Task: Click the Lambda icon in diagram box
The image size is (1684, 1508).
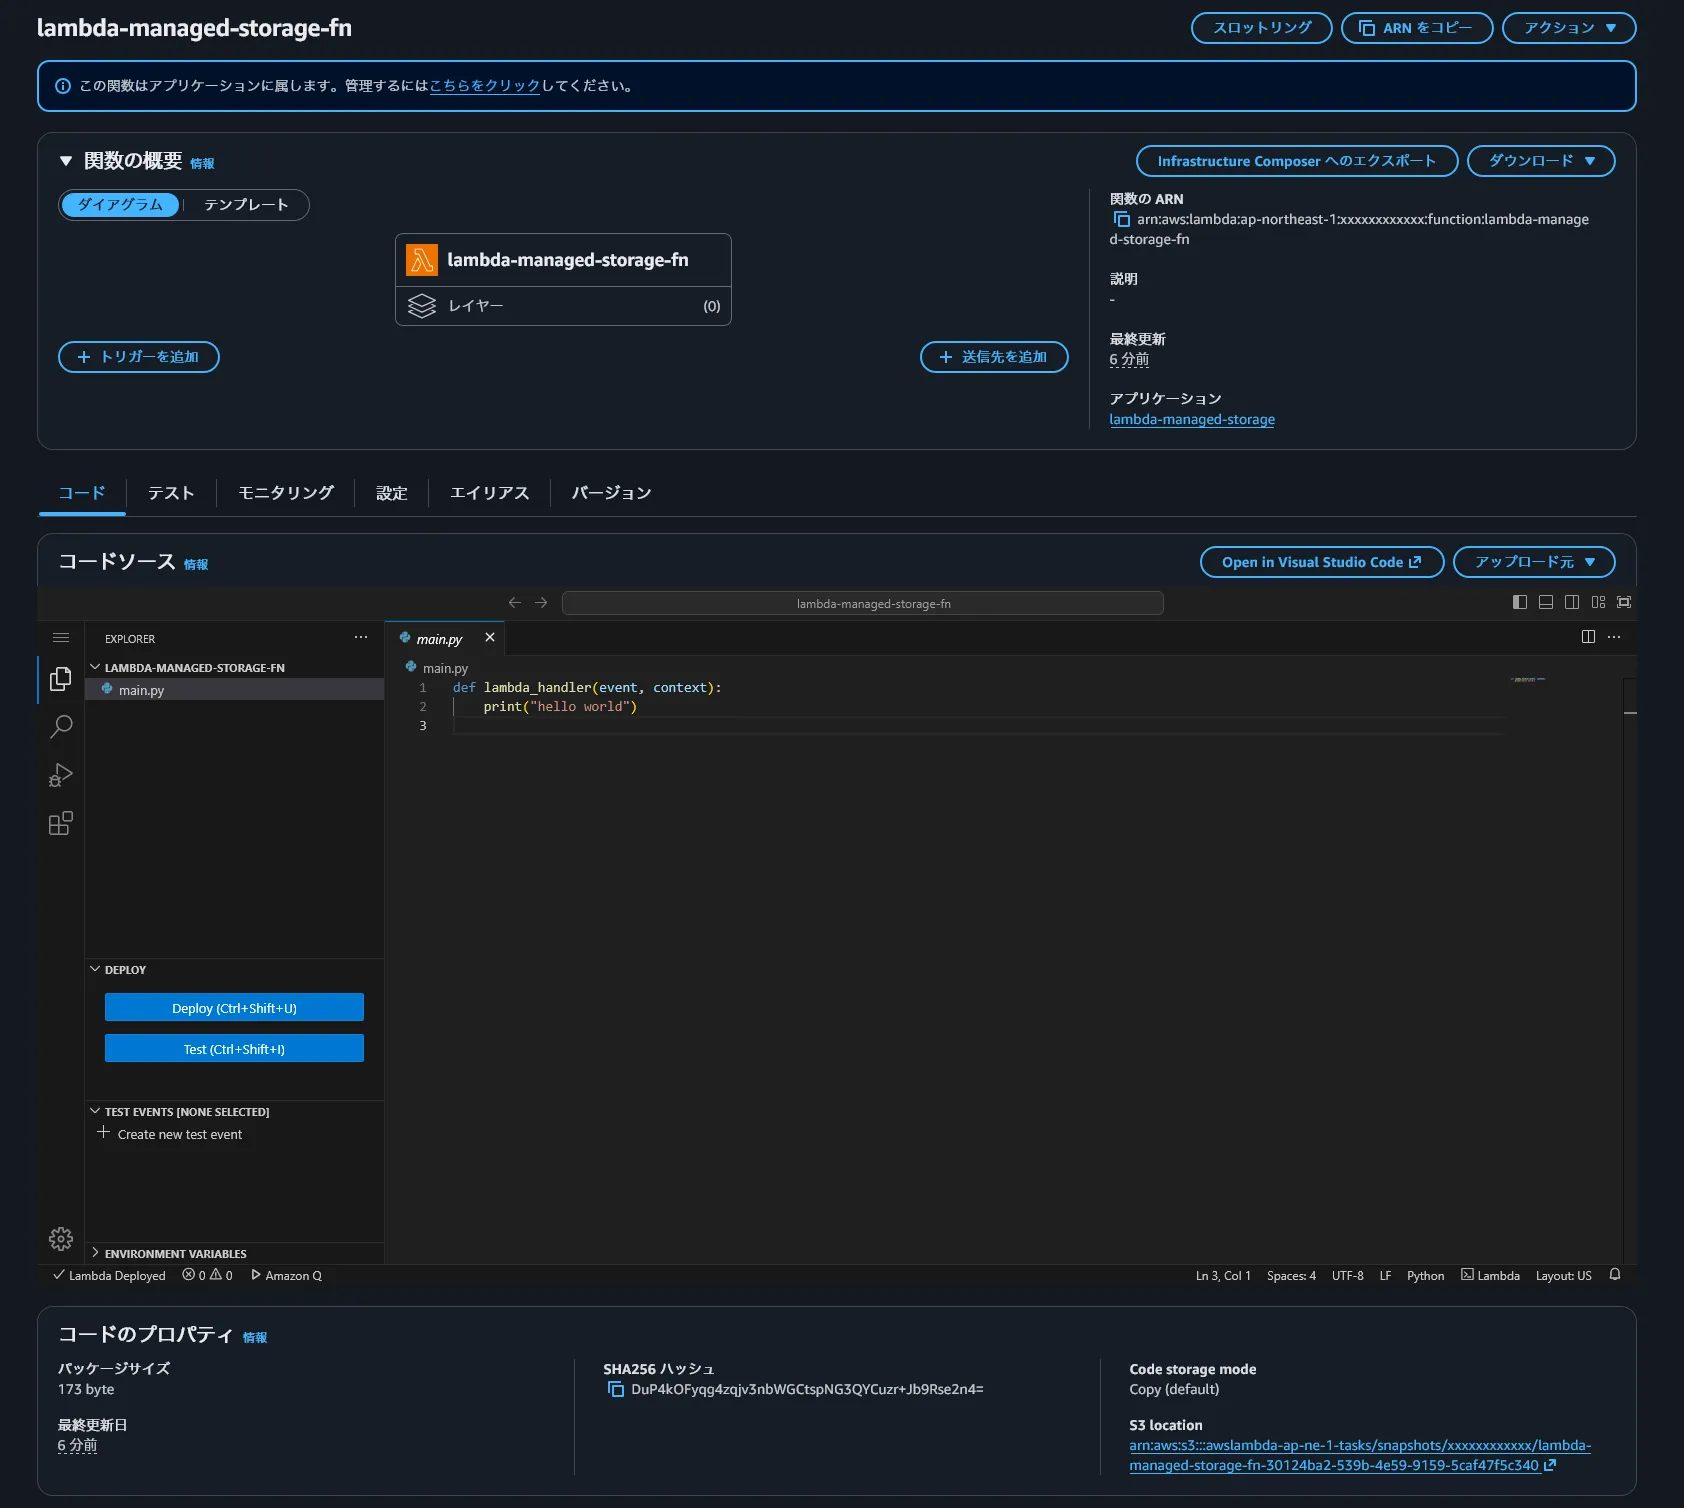Action: 422,260
